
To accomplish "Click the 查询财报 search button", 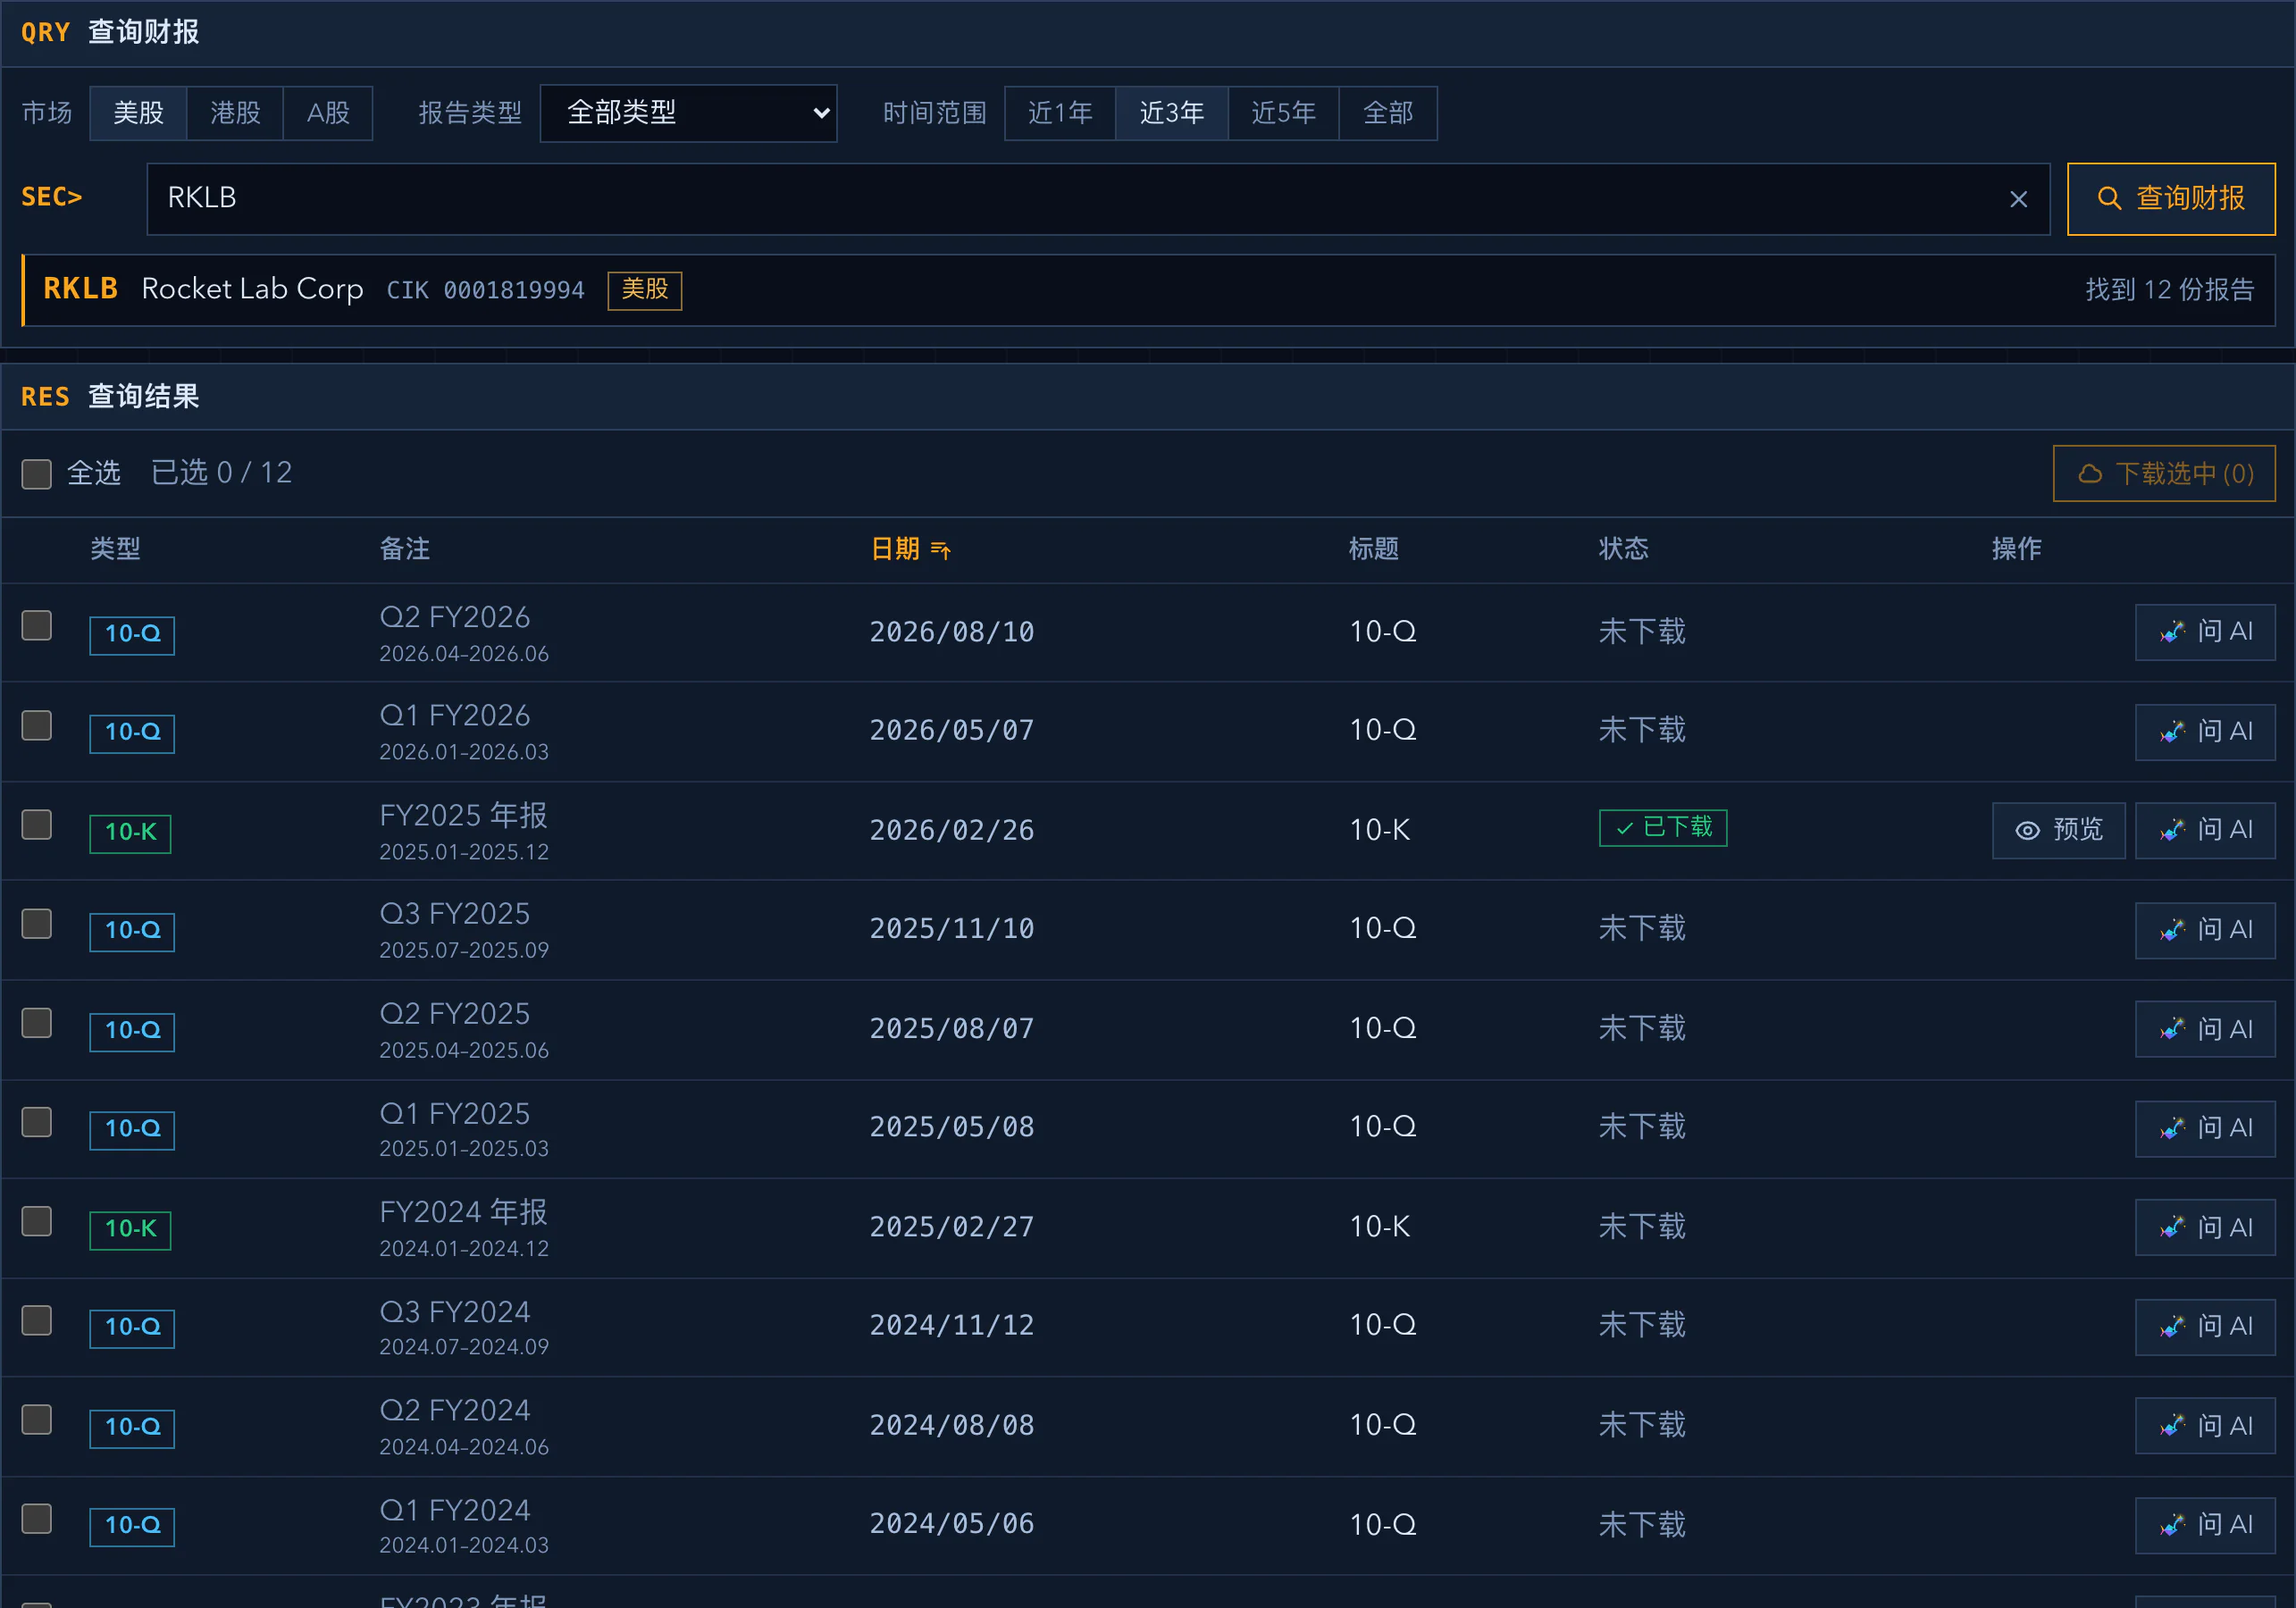I will pos(2170,199).
